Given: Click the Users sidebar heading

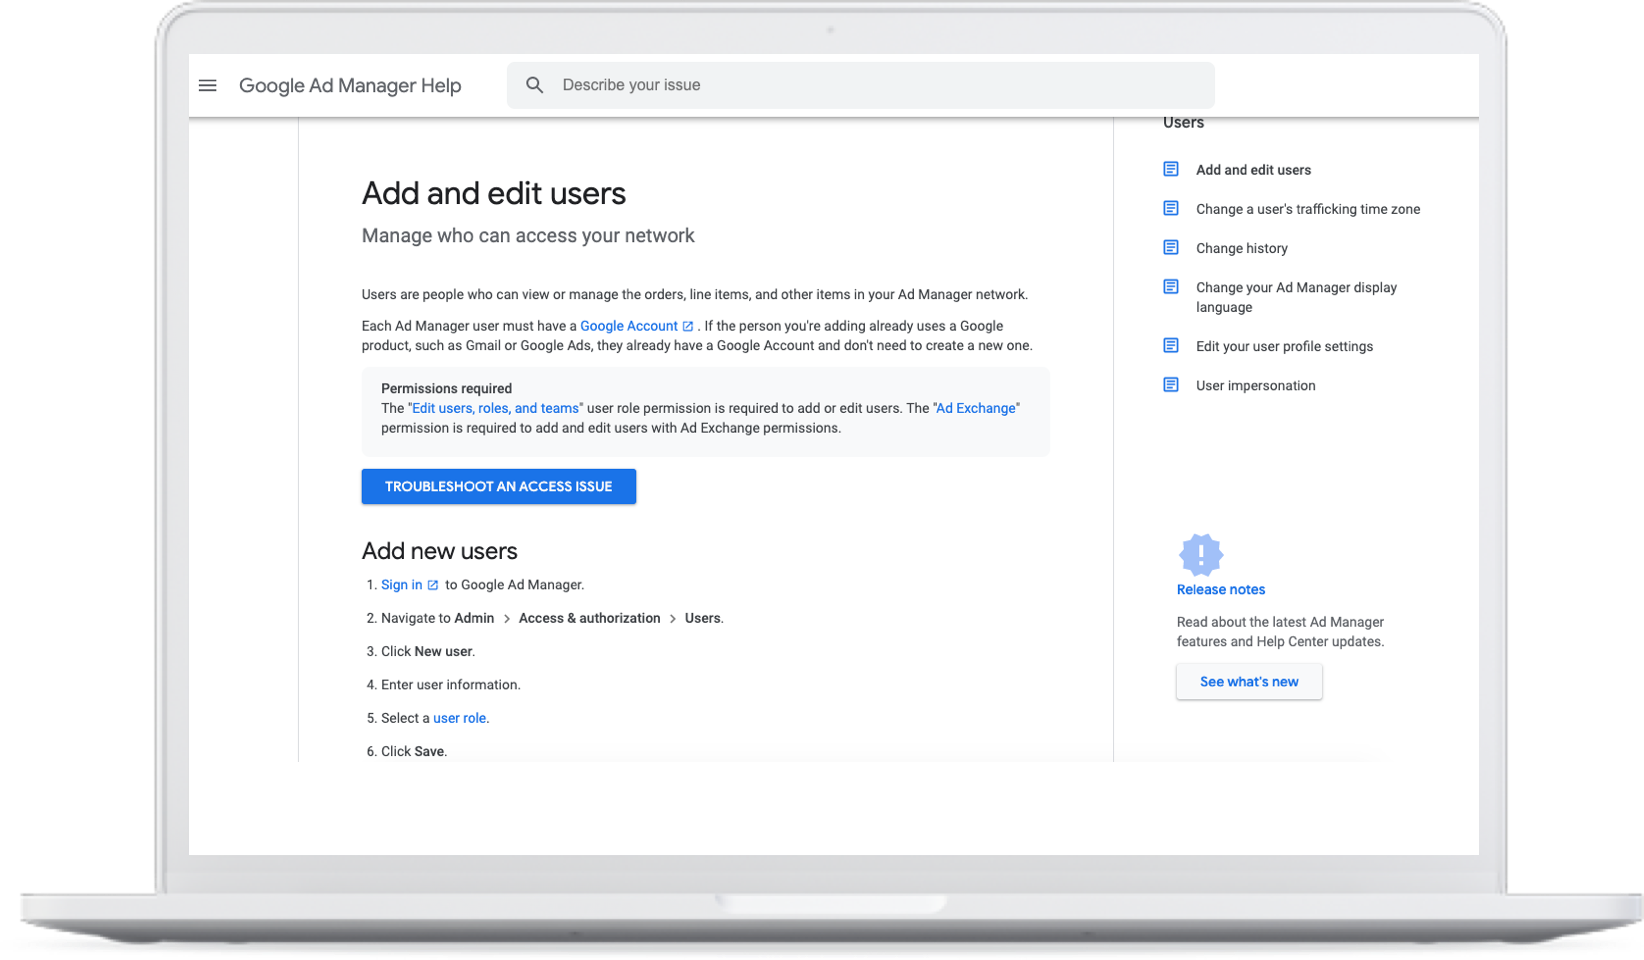Looking at the screenshot, I should (x=1183, y=122).
